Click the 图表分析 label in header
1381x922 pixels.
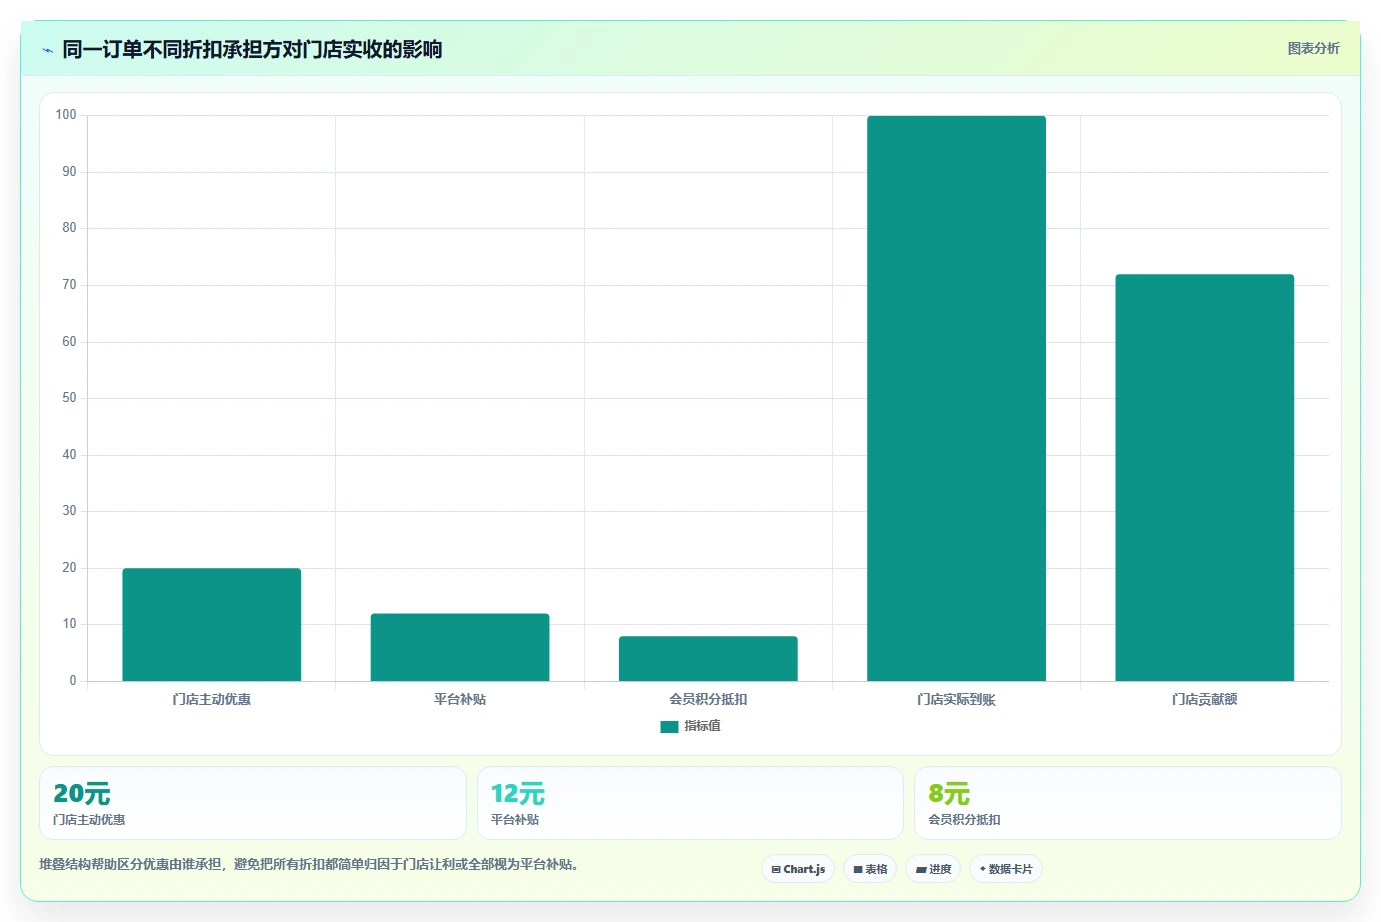tap(1313, 48)
